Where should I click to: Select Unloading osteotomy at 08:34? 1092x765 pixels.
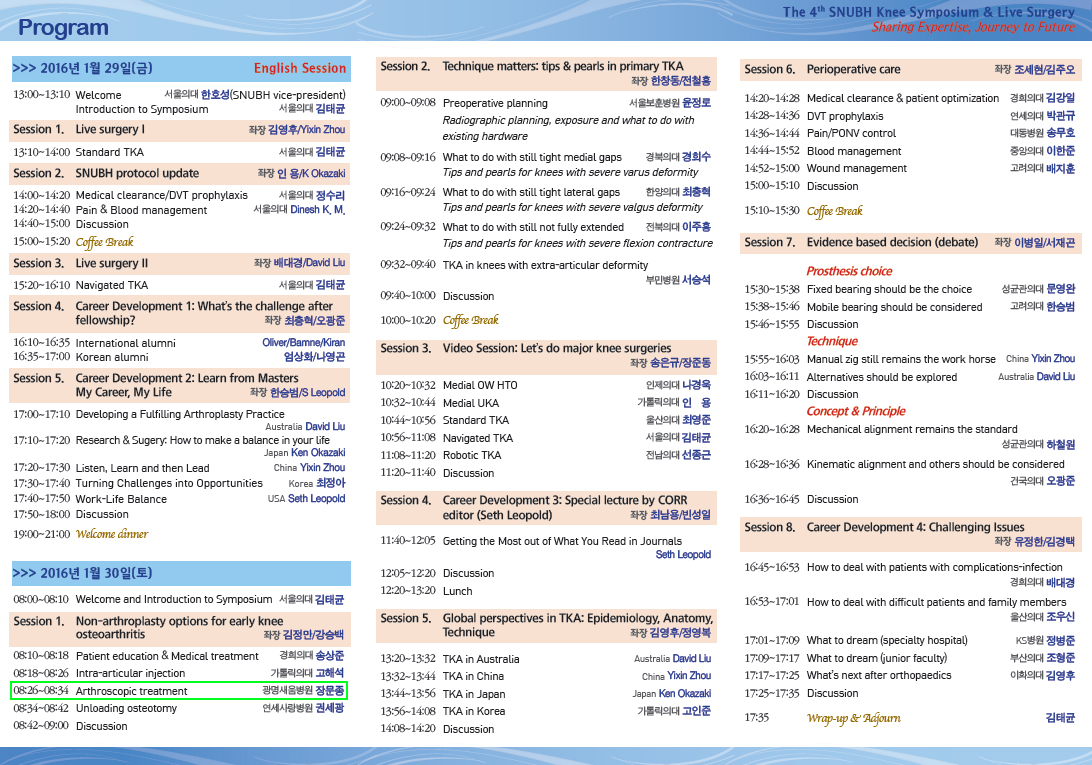[178, 708]
